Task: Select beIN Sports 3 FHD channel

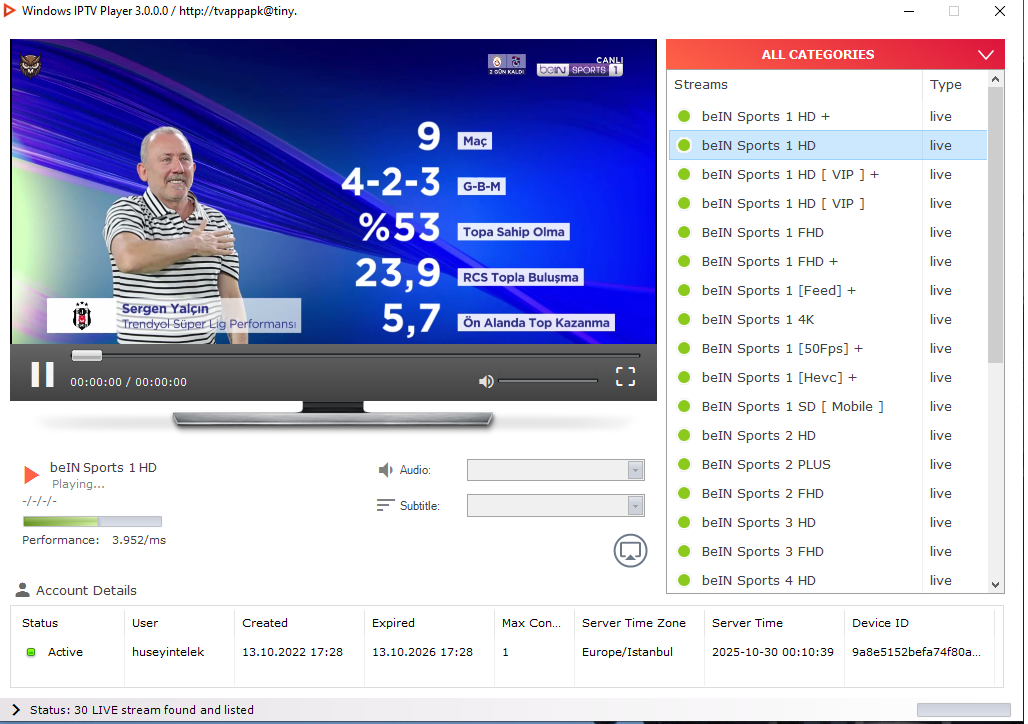Action: [762, 552]
